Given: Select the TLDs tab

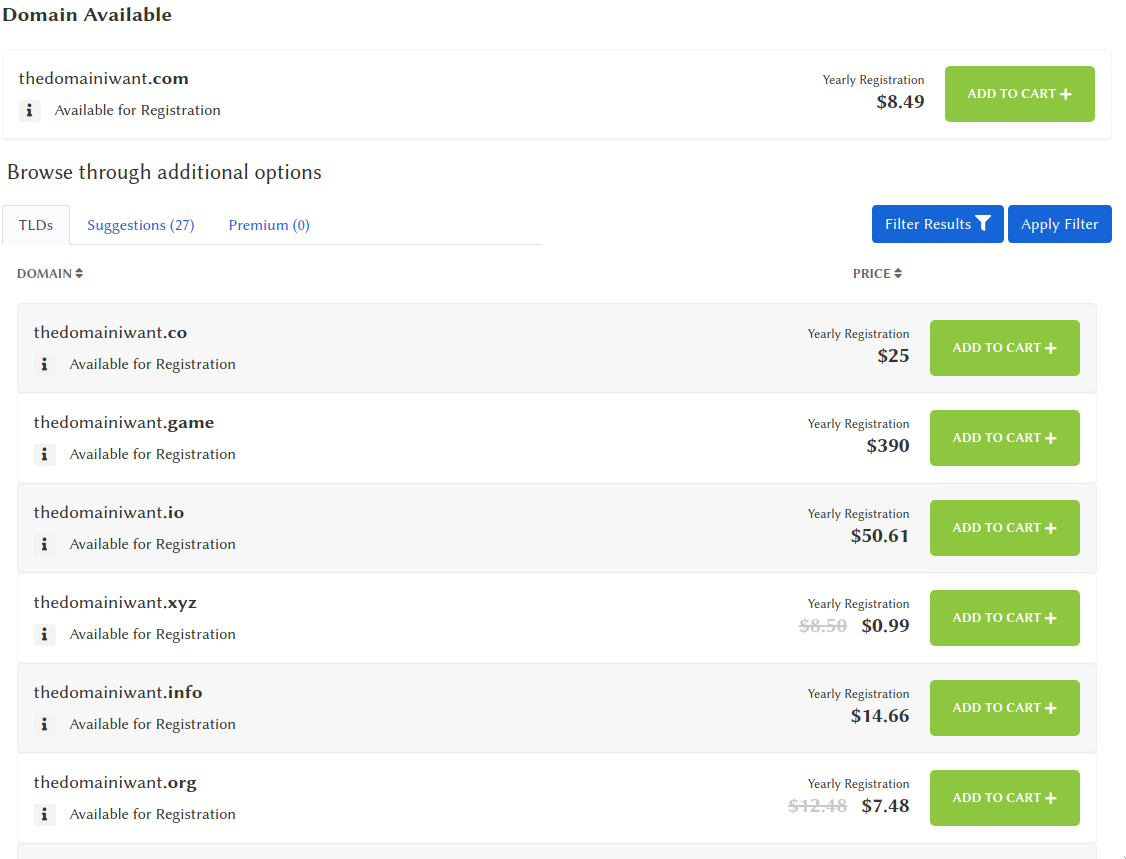Looking at the screenshot, I should [x=36, y=225].
